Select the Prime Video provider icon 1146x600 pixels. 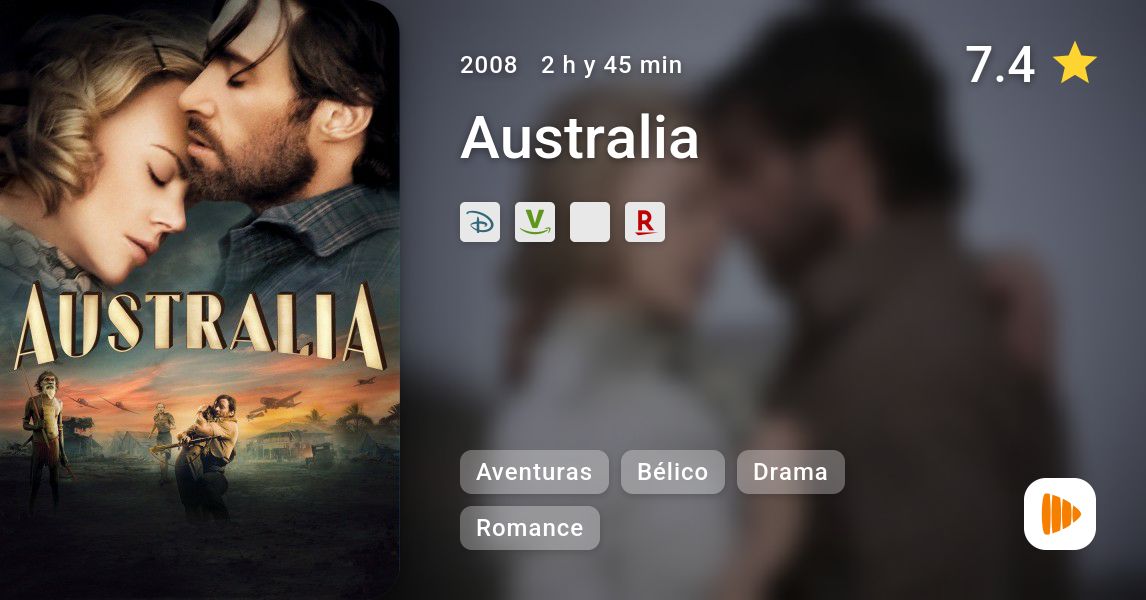535,222
